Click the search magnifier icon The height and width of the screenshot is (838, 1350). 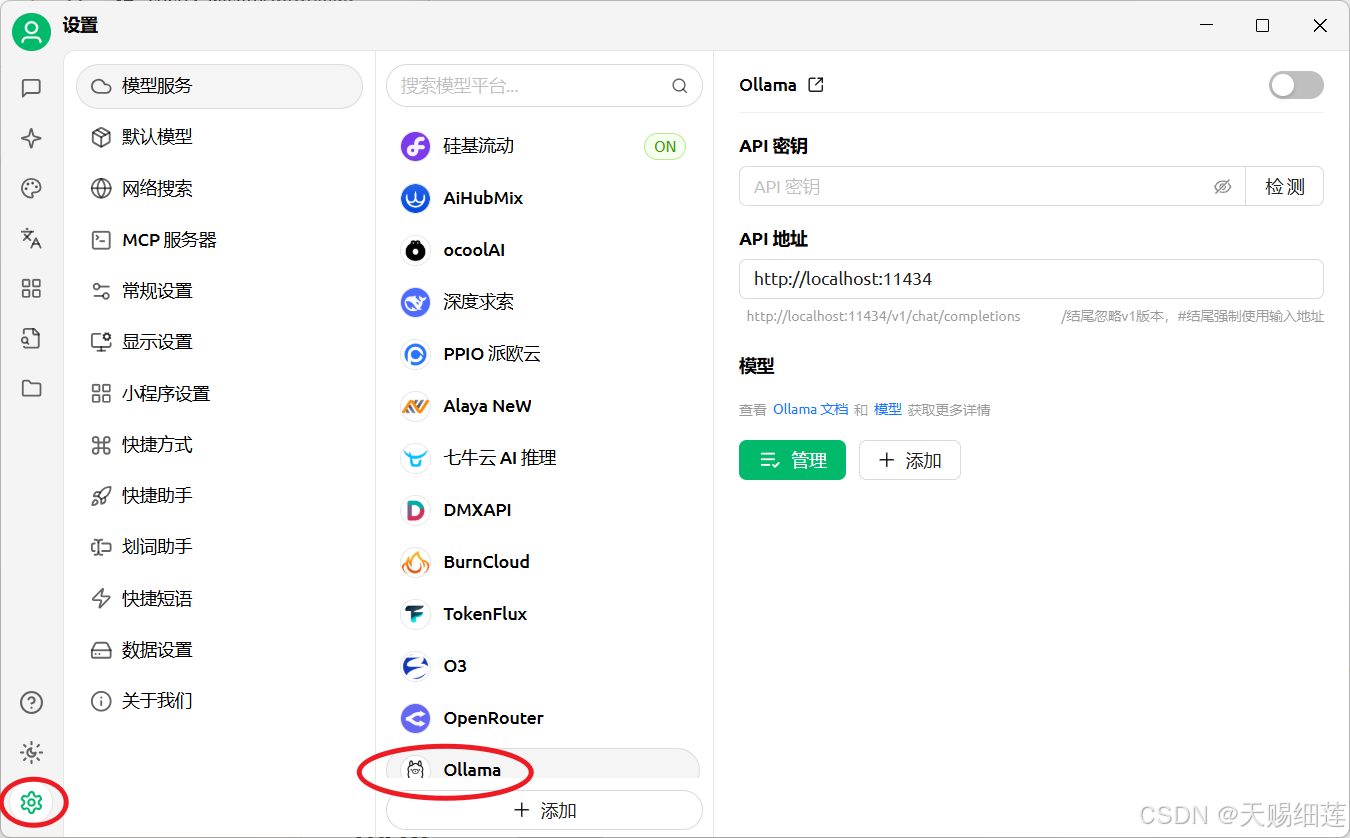coord(680,86)
